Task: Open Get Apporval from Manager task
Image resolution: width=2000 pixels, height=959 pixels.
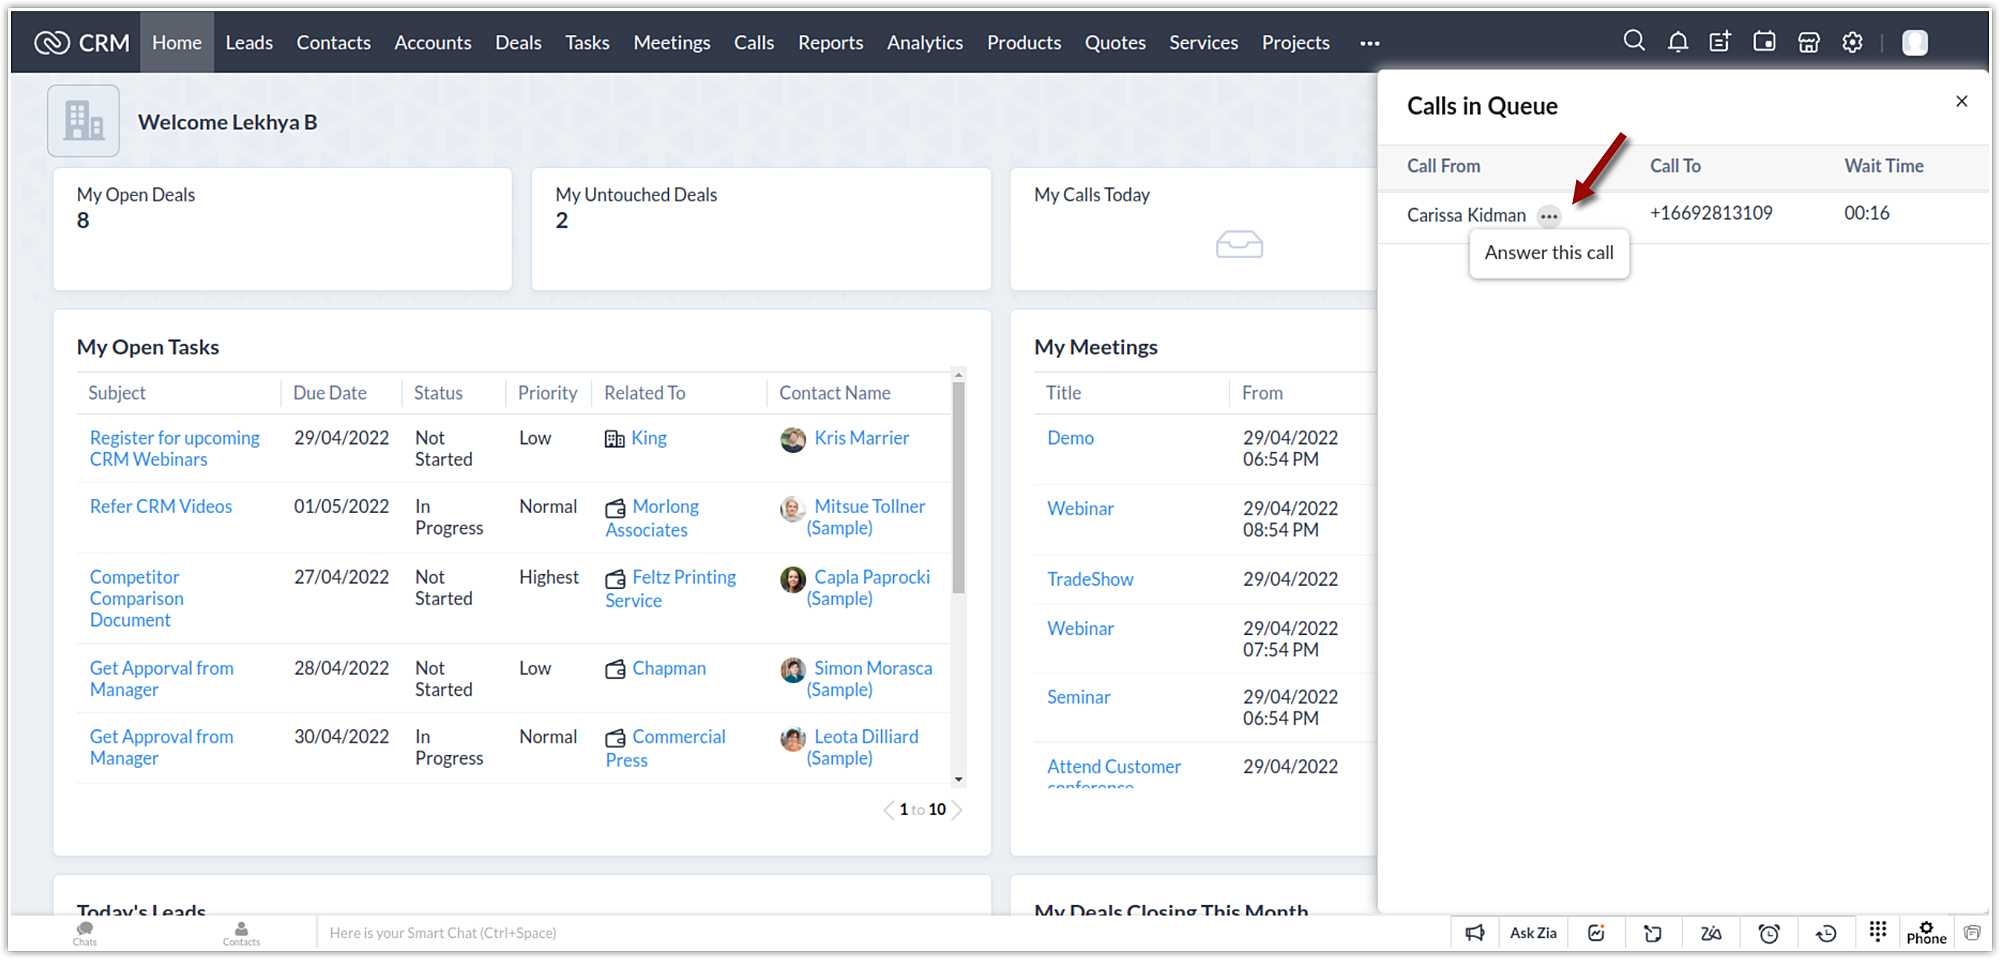Action: (162, 679)
